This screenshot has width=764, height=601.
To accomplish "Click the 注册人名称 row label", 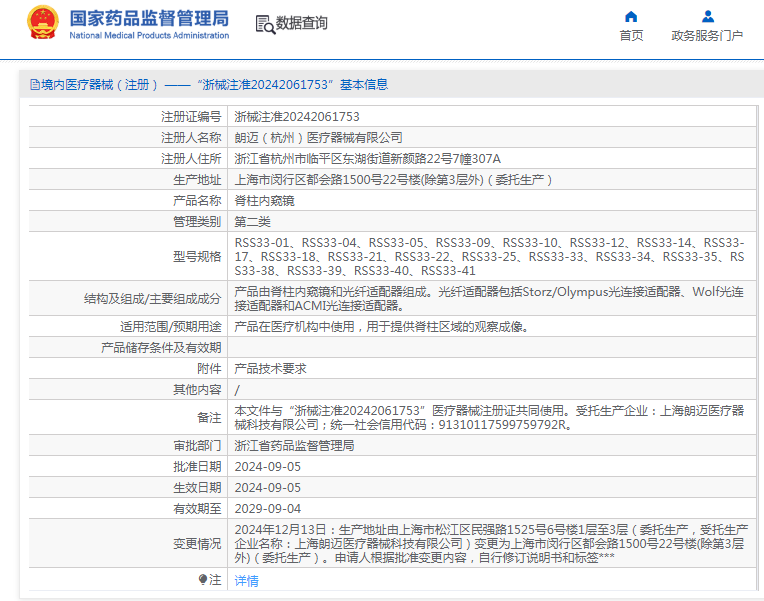I will point(191,138).
